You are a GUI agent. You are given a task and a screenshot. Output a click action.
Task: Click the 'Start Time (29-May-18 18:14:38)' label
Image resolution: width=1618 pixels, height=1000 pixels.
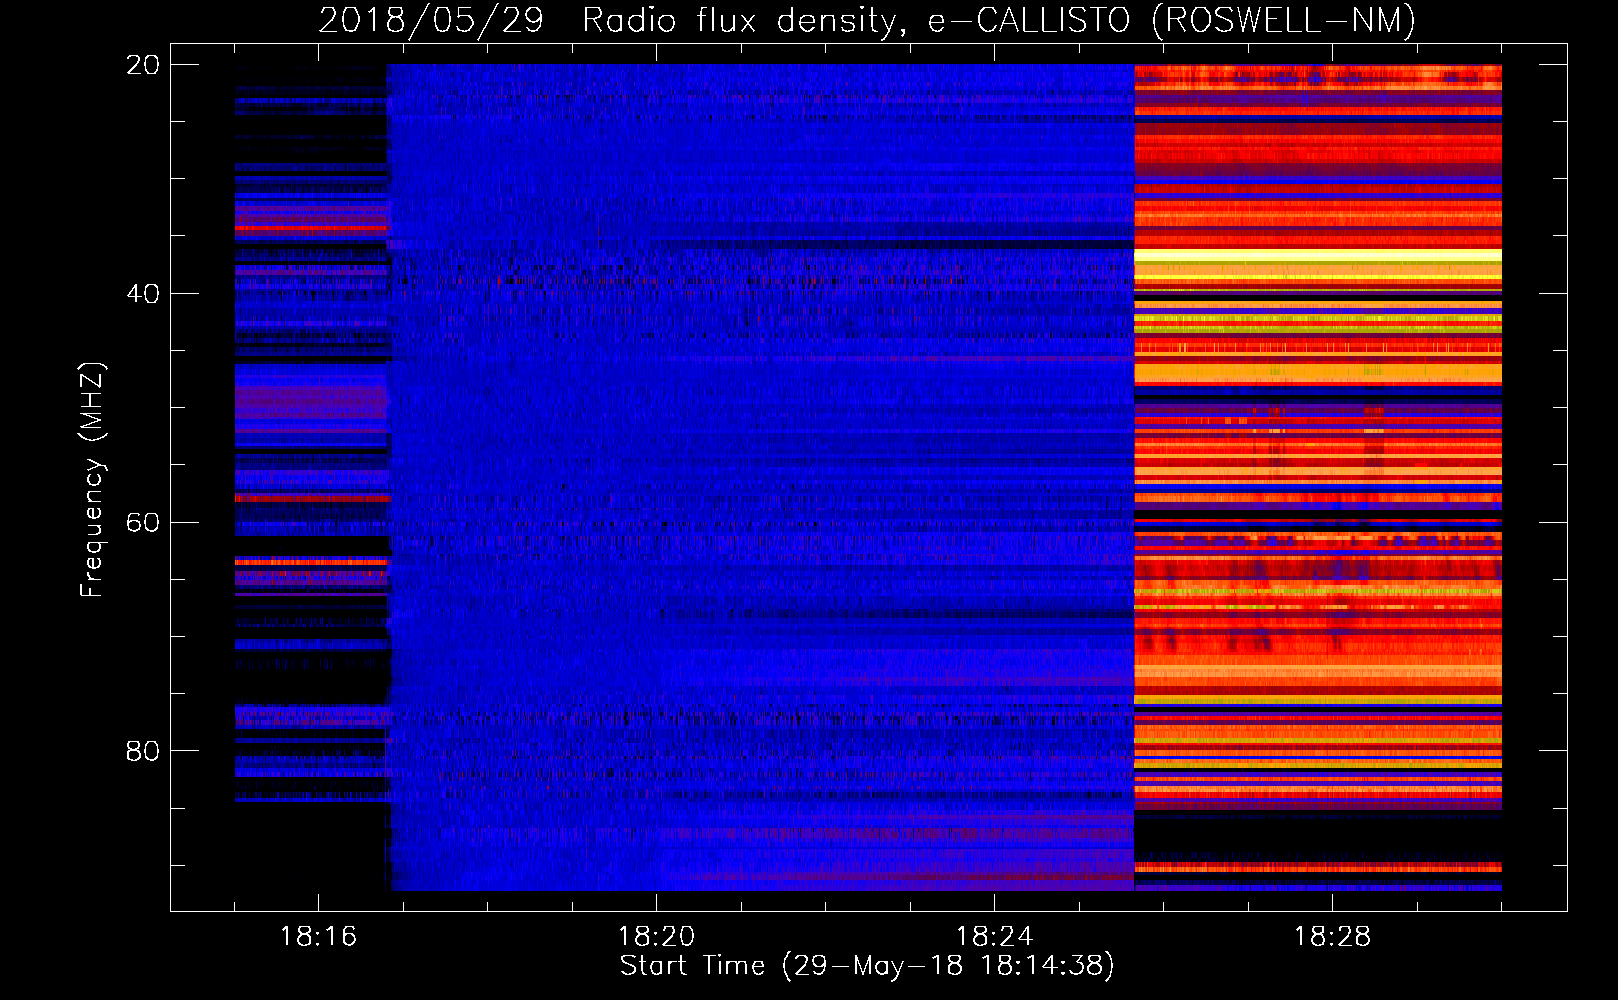867,966
